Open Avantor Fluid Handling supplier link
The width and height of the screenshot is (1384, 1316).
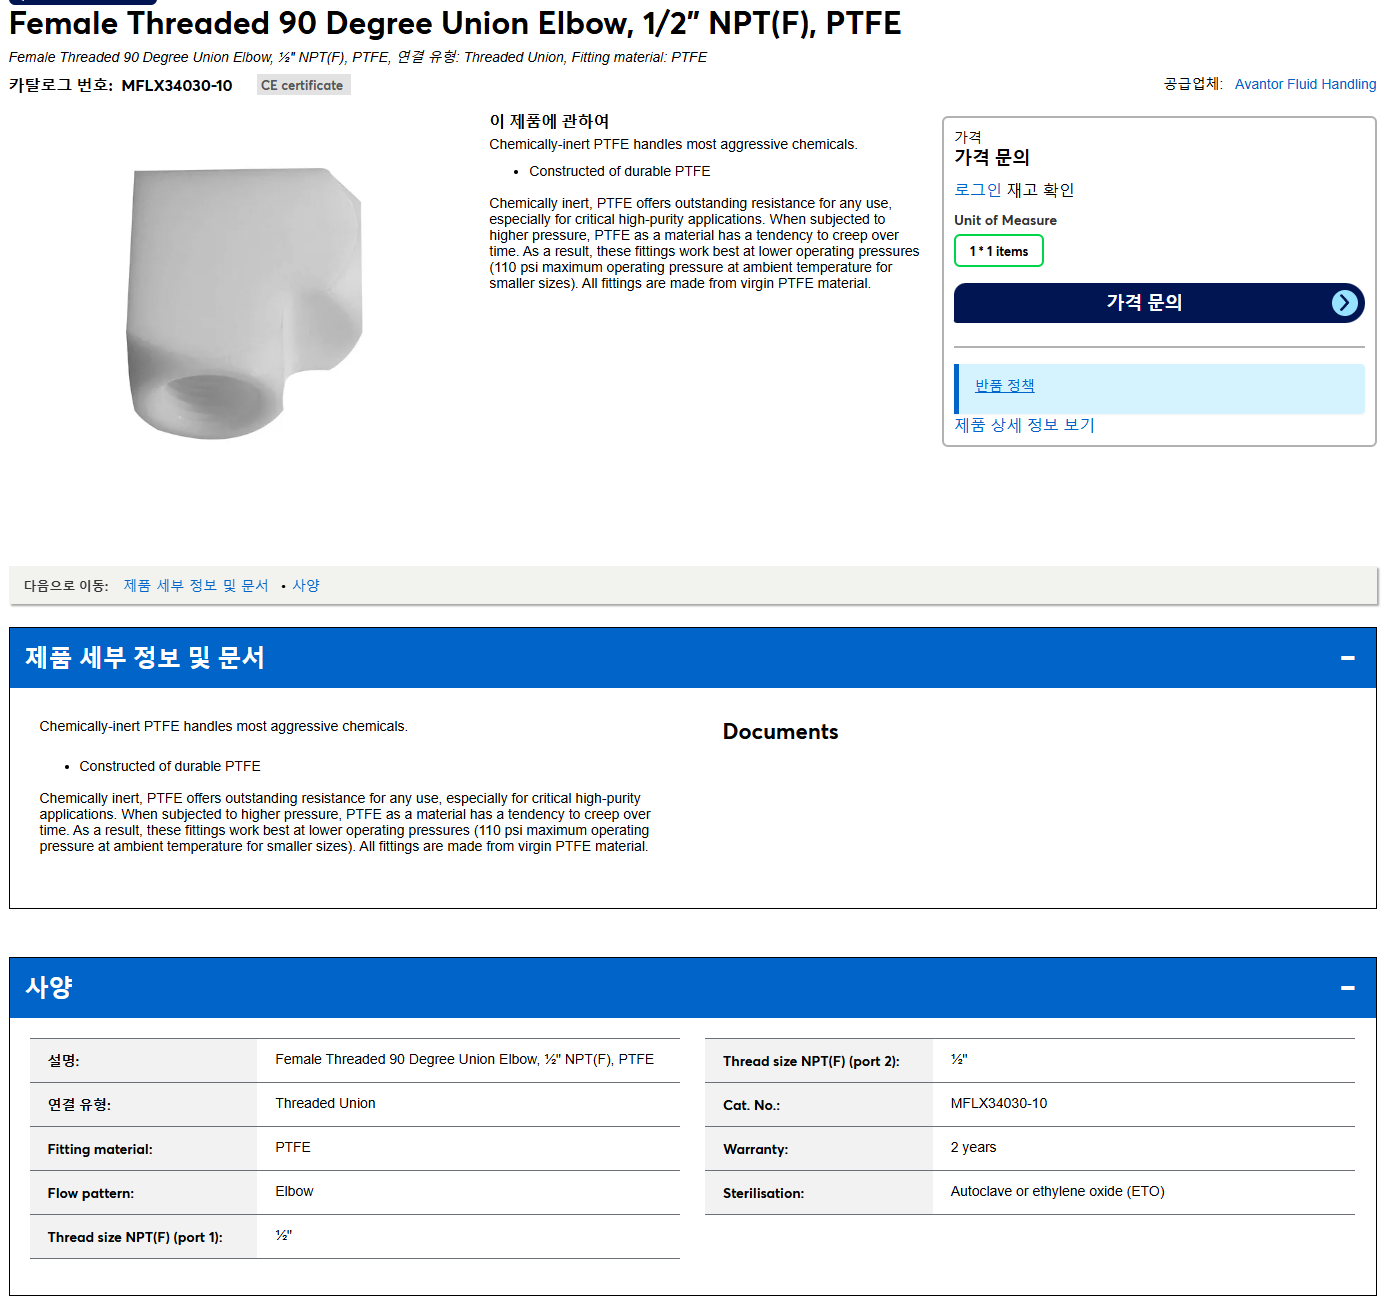tap(1305, 84)
